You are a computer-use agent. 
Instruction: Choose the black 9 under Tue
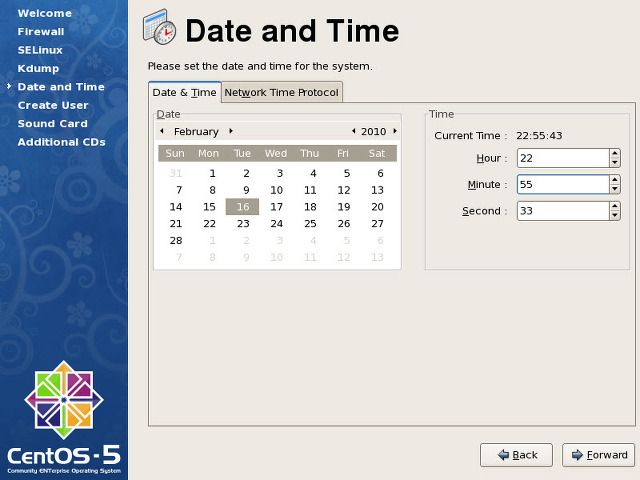(x=246, y=190)
